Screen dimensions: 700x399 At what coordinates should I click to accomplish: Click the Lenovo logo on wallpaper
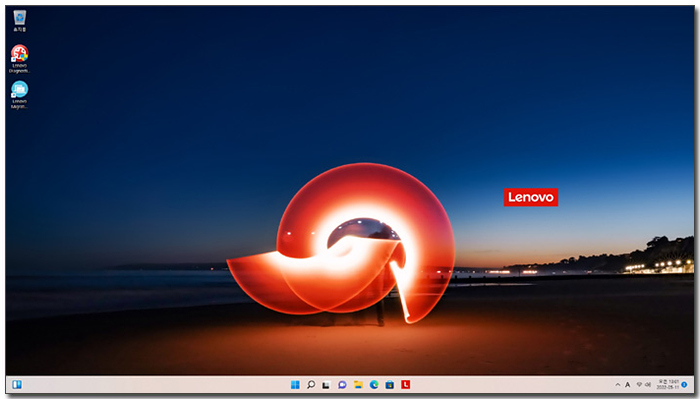[531, 197]
